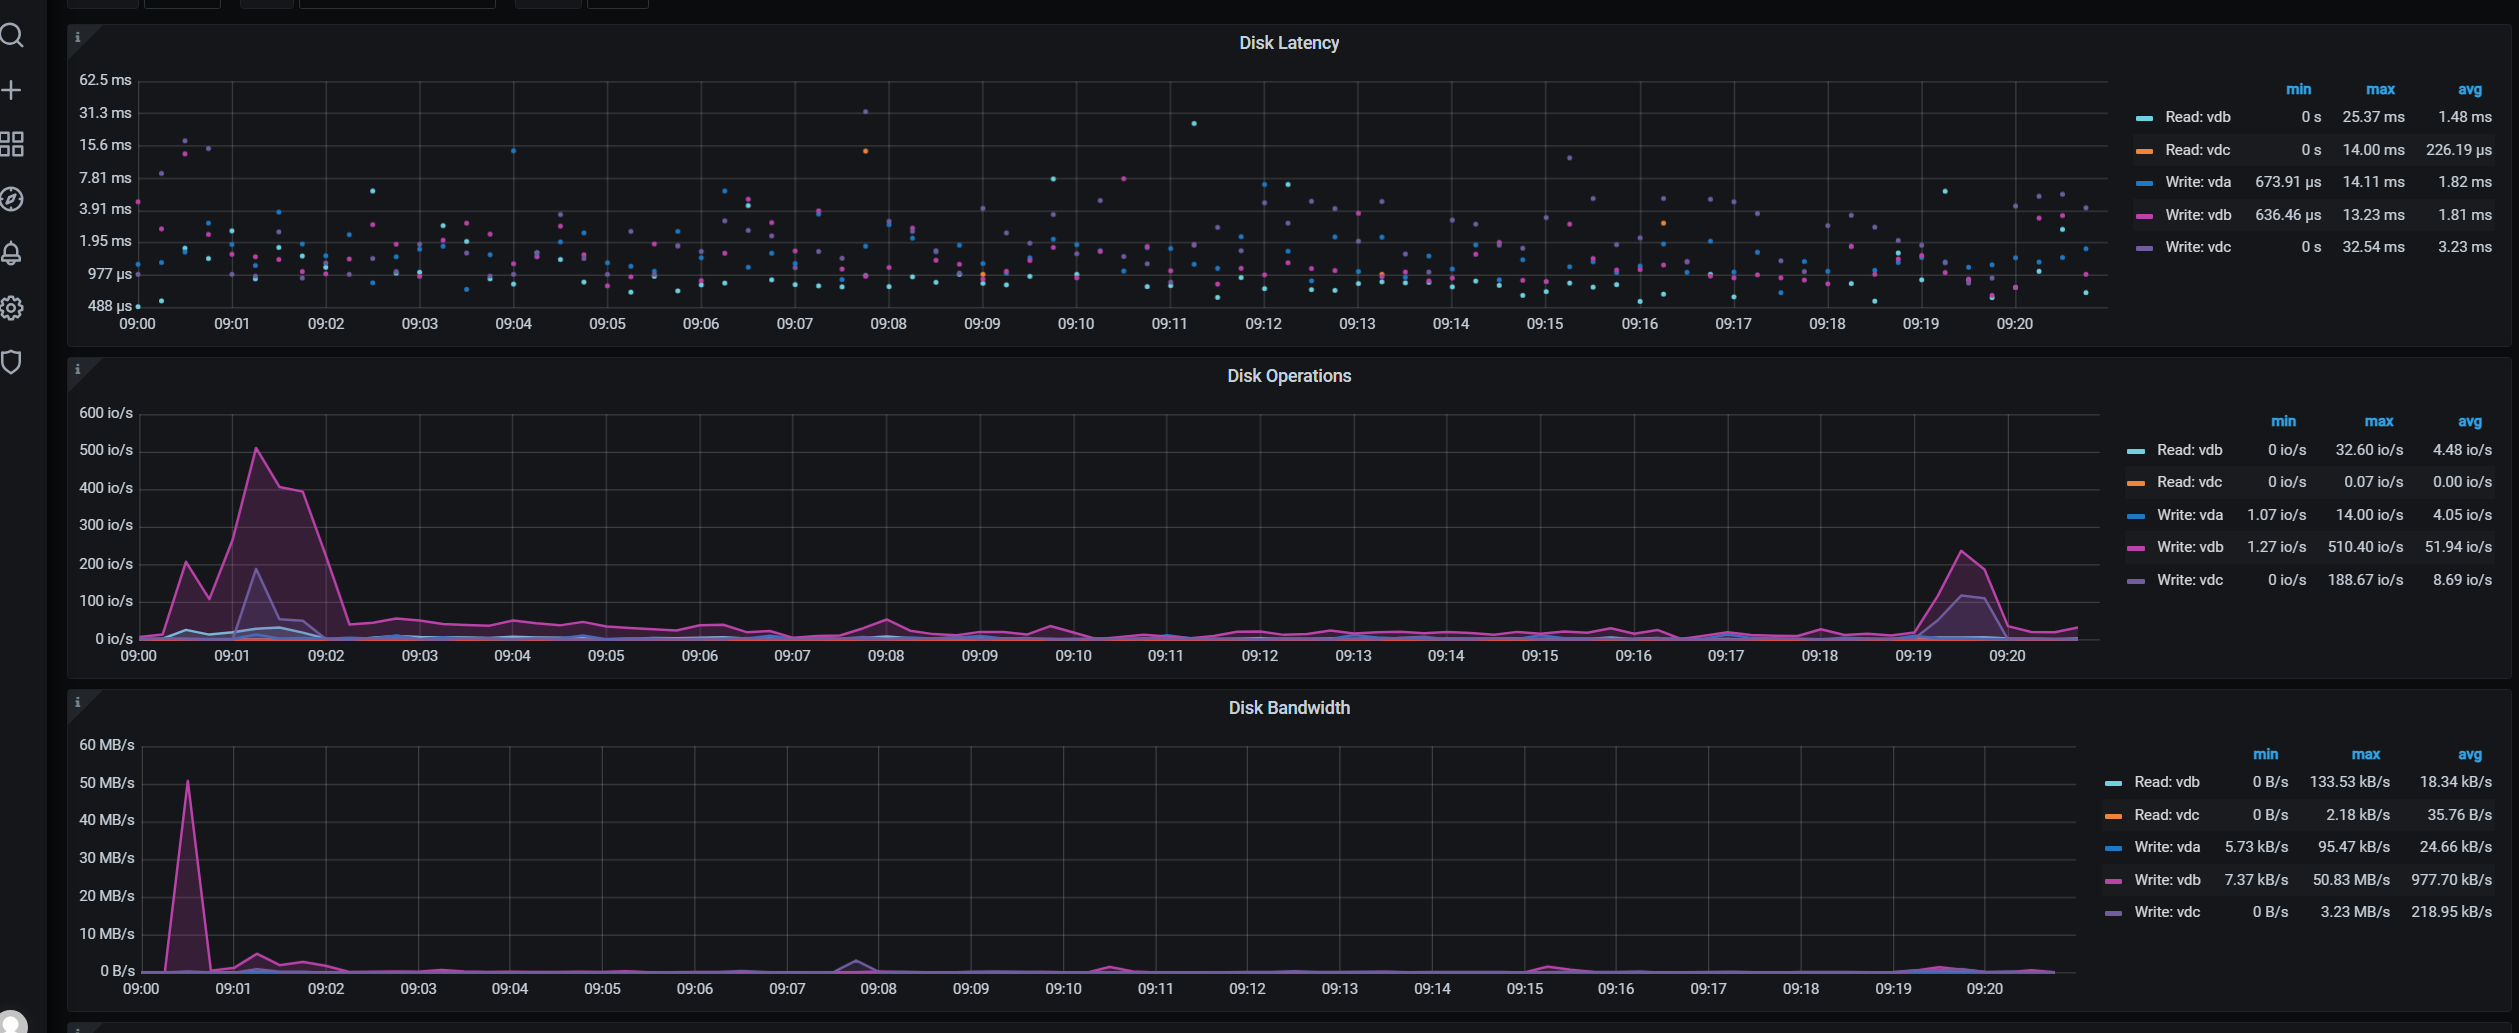Open the Disk Latency panel title menu

pyautogui.click(x=1288, y=43)
